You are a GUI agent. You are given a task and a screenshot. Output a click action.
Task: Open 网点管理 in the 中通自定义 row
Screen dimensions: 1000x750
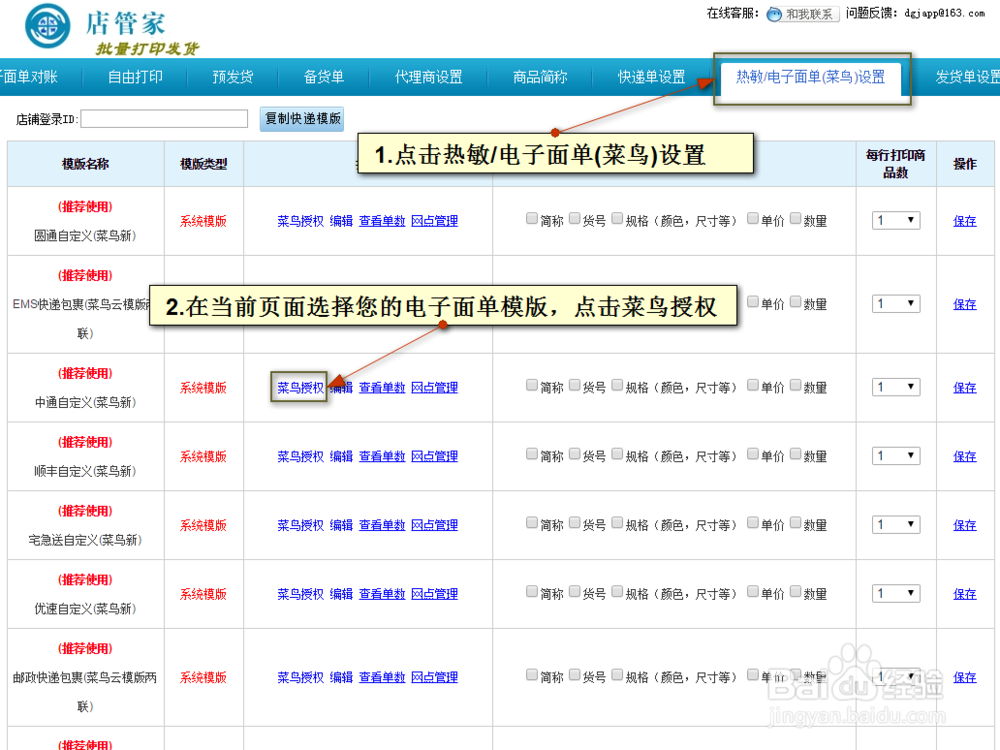tap(434, 387)
